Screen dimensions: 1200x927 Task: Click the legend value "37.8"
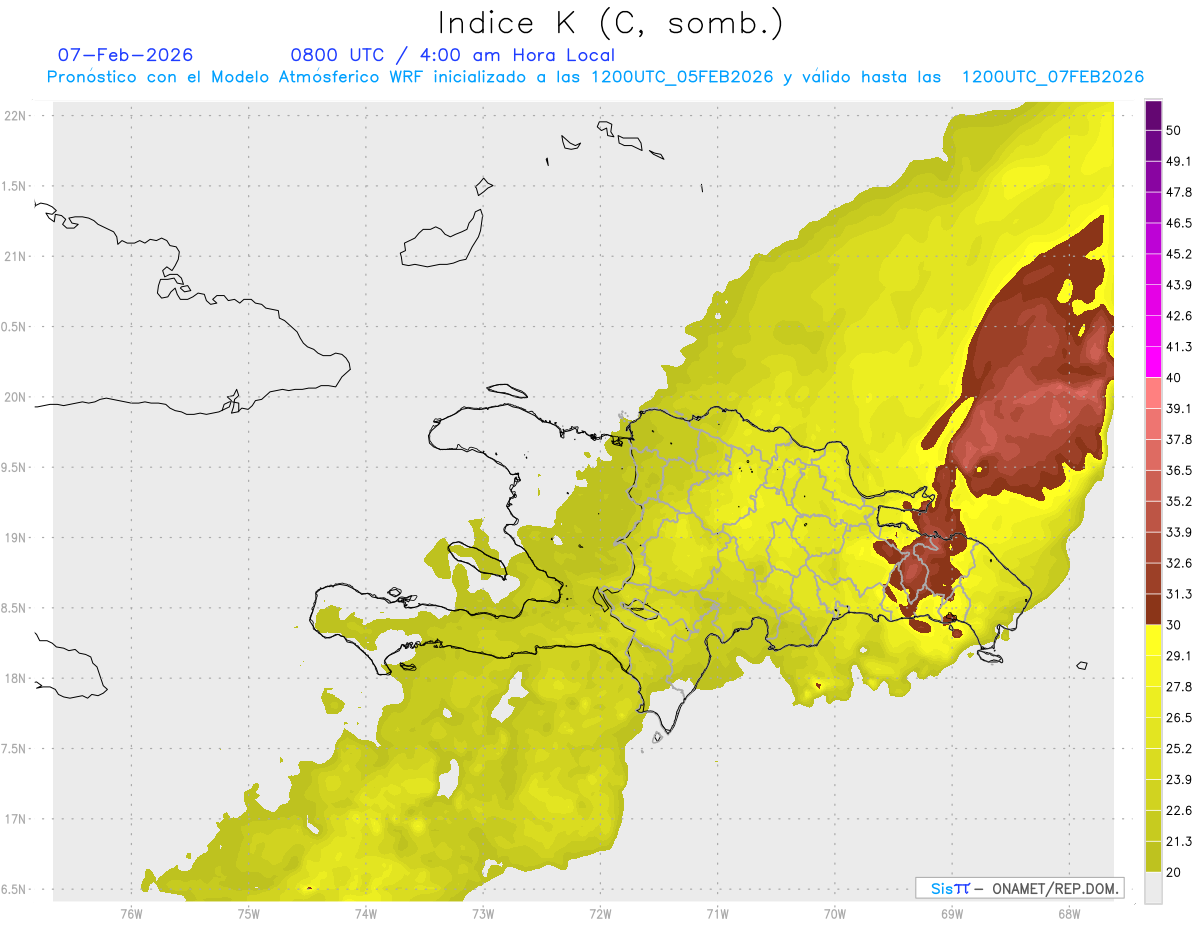(x=1179, y=439)
